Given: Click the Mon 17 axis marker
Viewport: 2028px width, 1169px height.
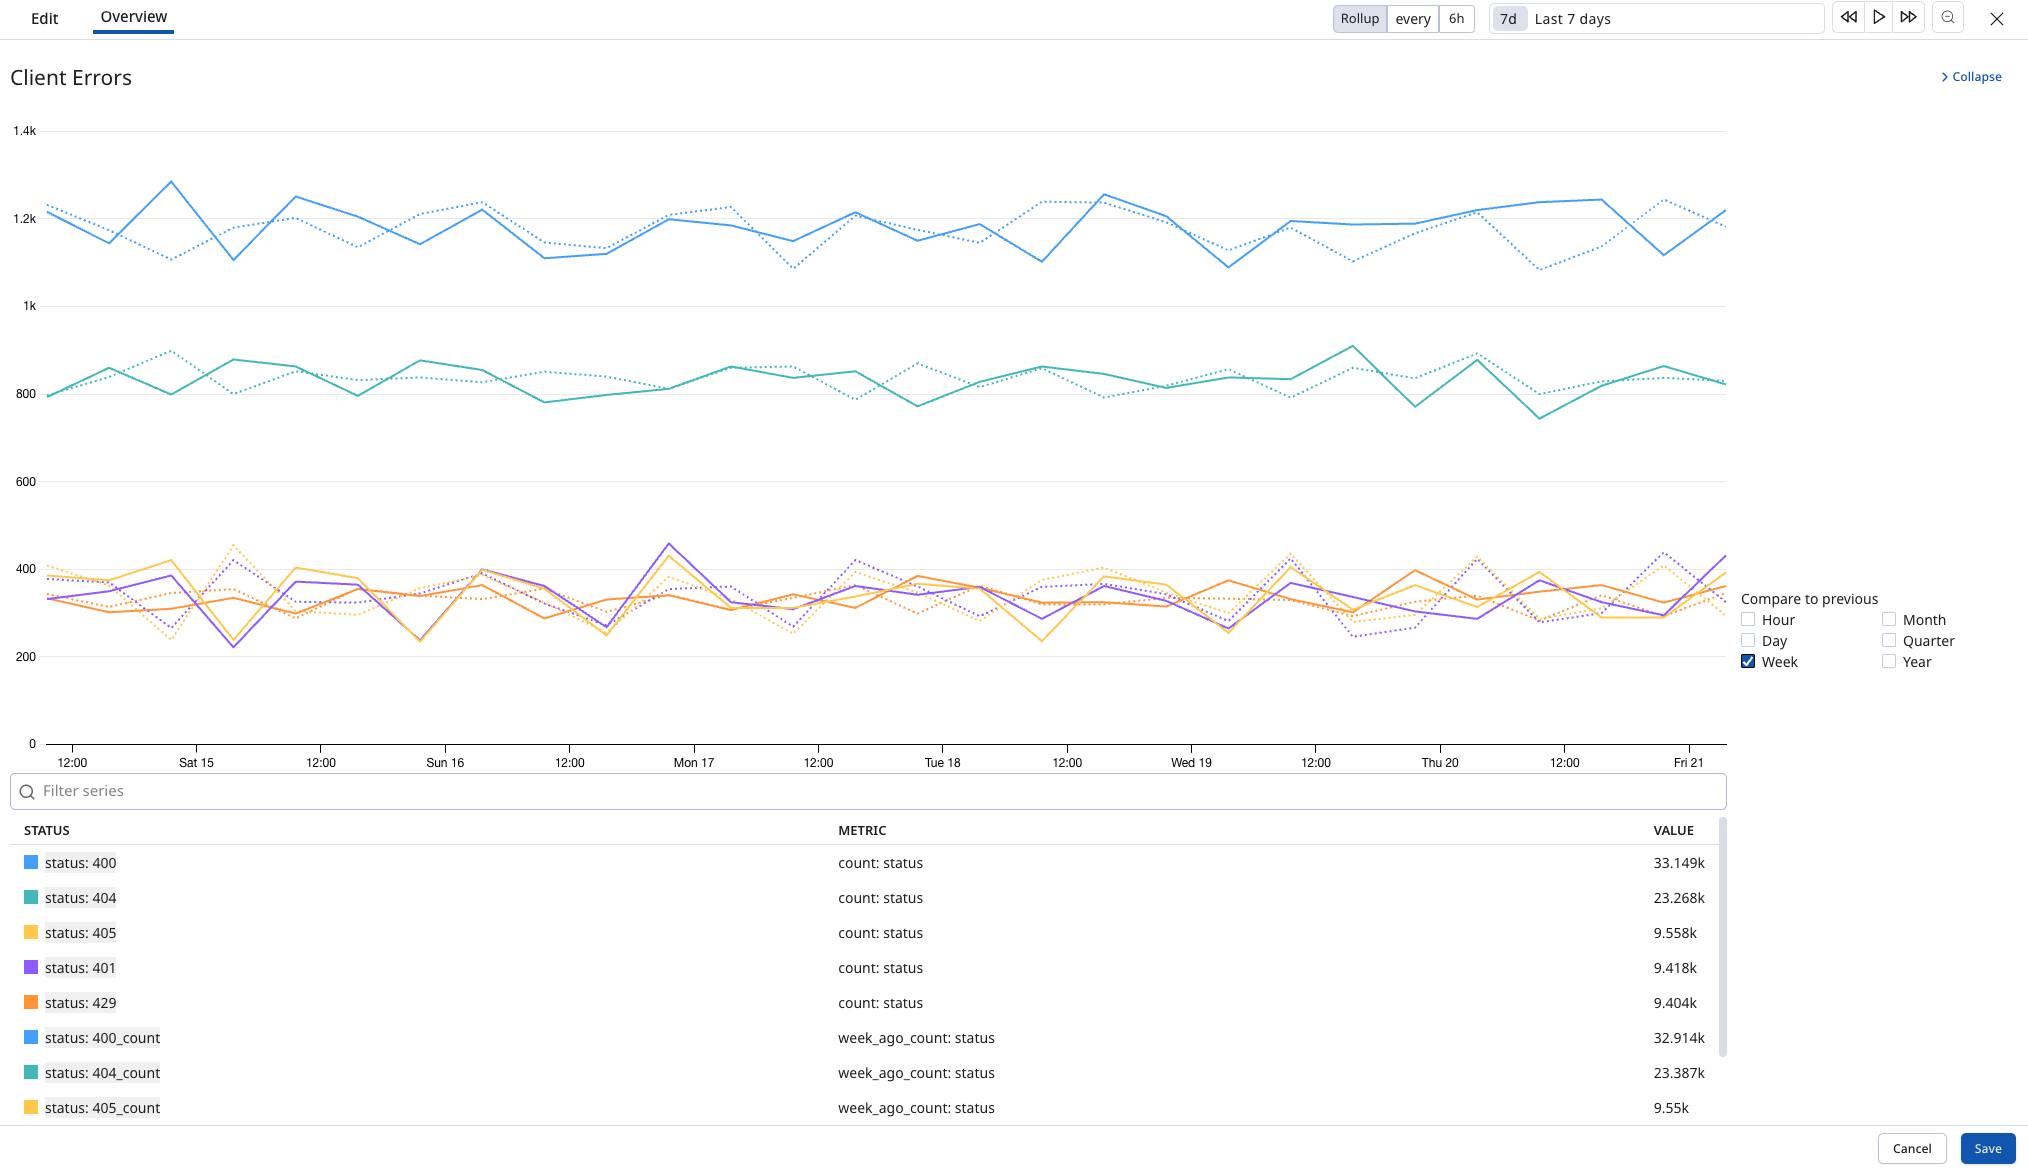Looking at the screenshot, I should coord(694,763).
